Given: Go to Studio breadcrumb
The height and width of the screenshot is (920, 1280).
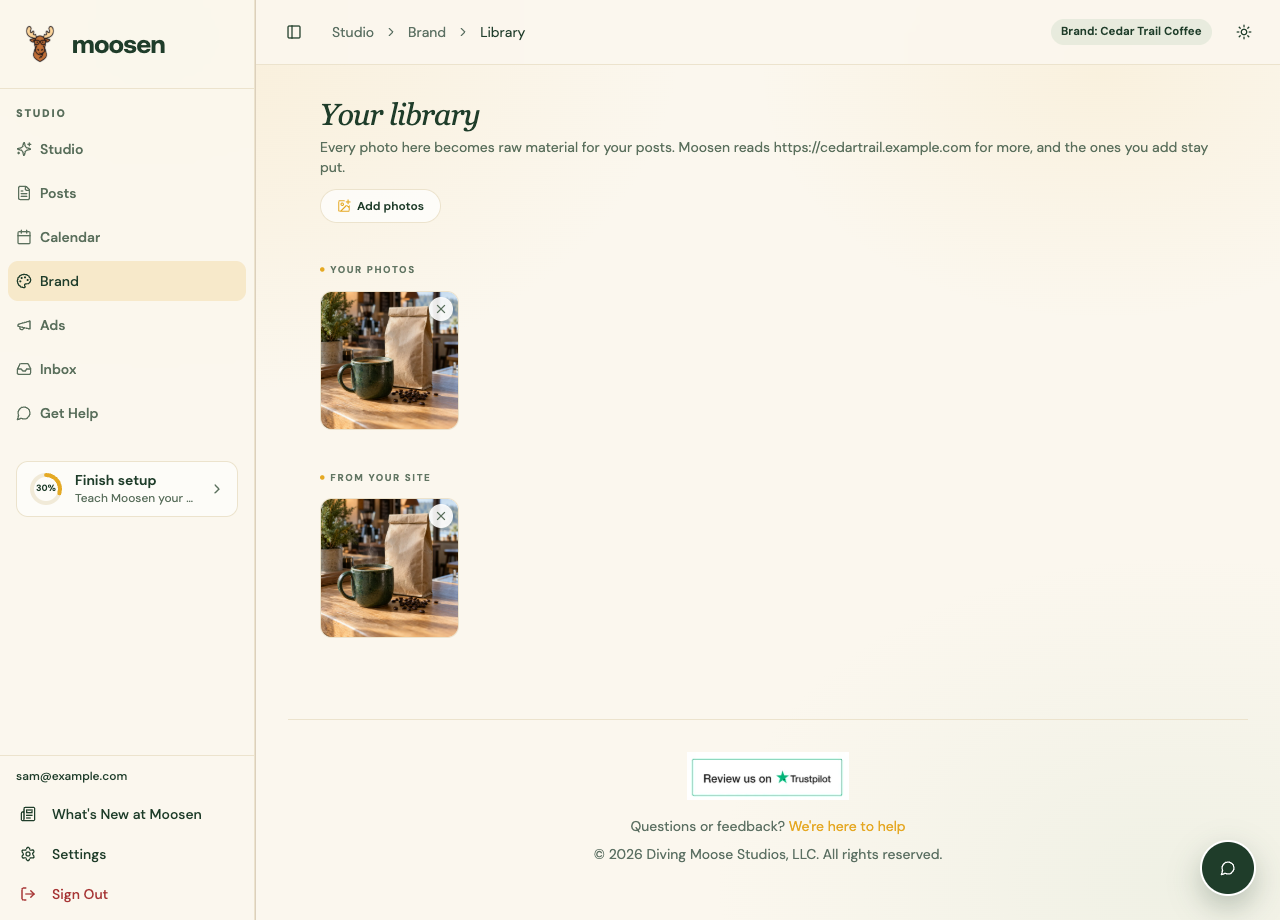Looking at the screenshot, I should (353, 32).
